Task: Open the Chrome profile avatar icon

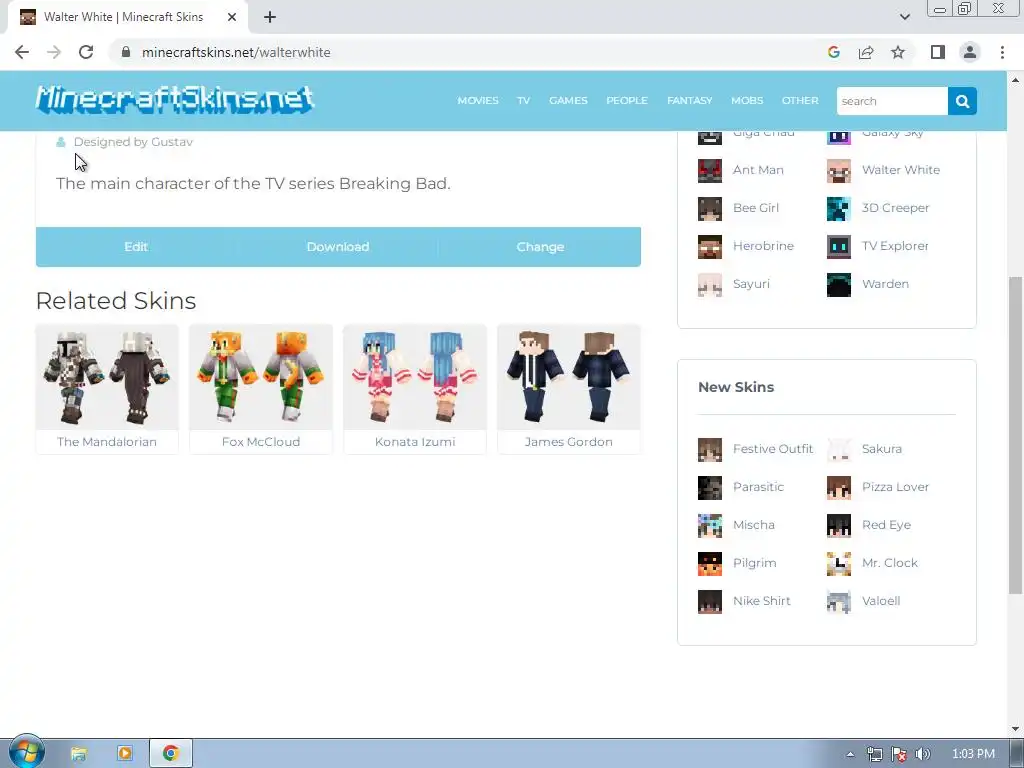Action: coord(970,52)
